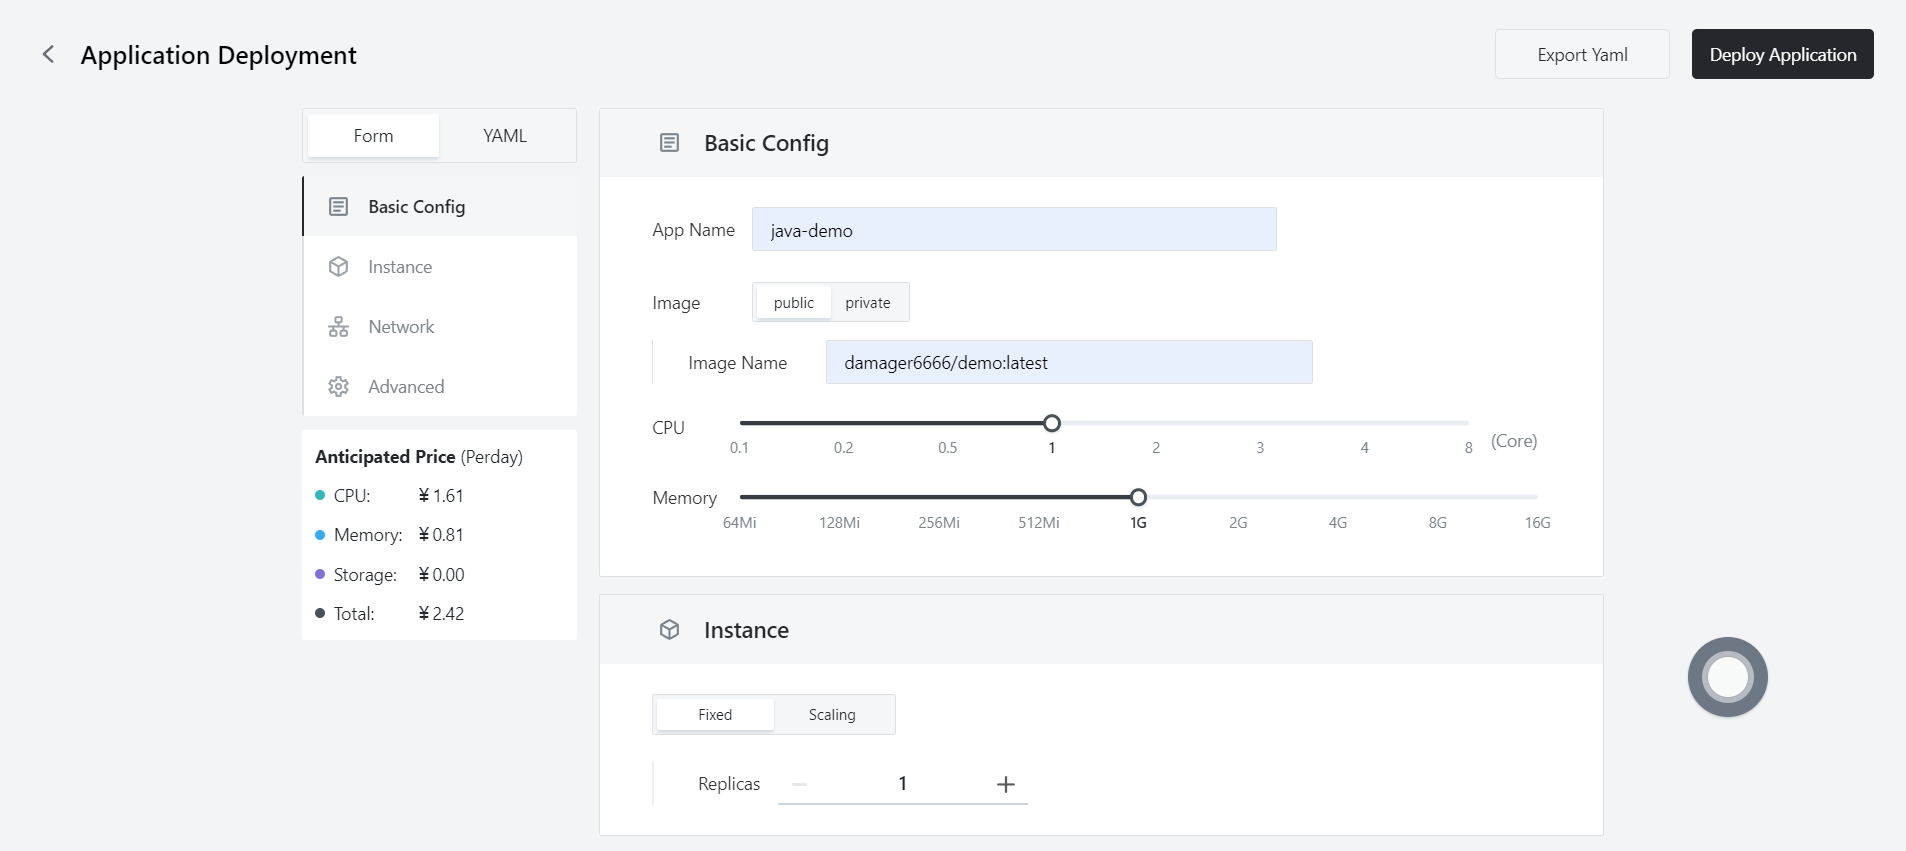Jump to Network section in sidebar

click(440, 327)
